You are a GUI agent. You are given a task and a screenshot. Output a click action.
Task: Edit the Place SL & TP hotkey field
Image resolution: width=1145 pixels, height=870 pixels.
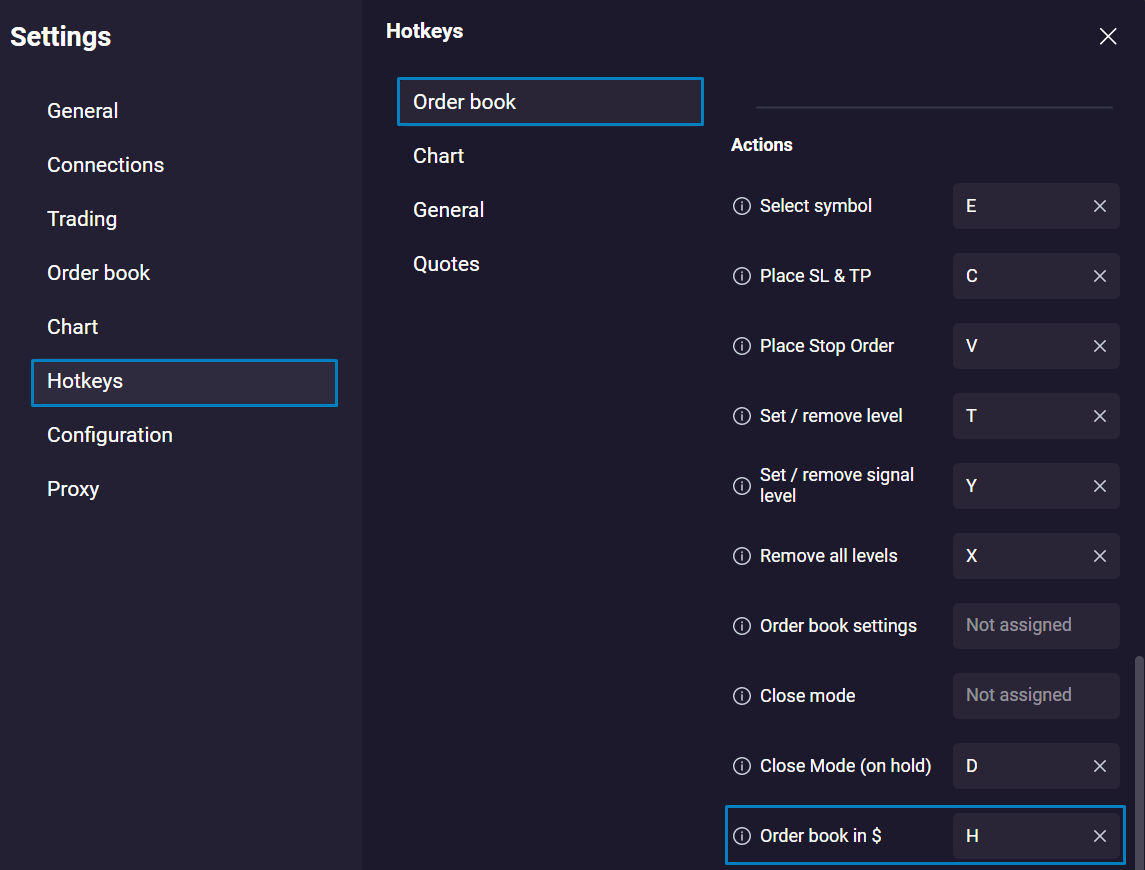pos(1035,276)
